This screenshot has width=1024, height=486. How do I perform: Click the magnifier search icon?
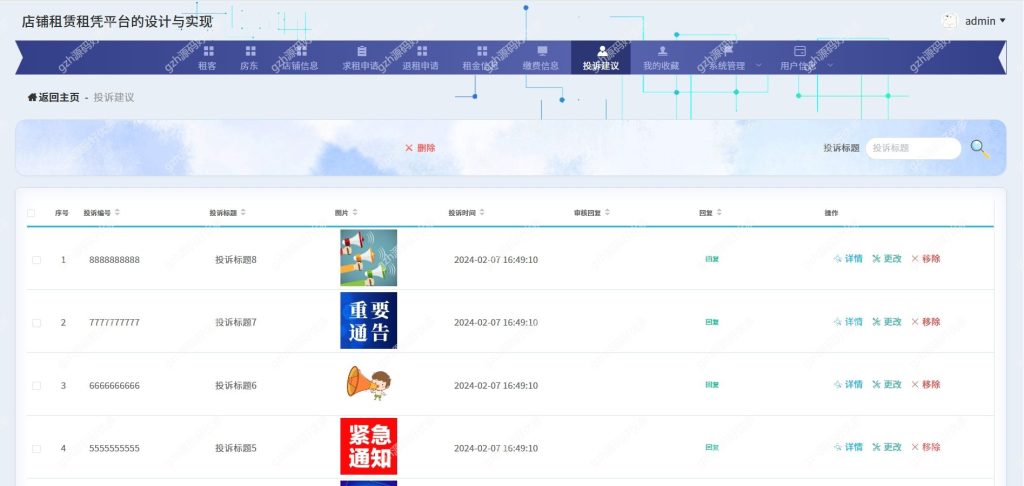click(x=979, y=148)
